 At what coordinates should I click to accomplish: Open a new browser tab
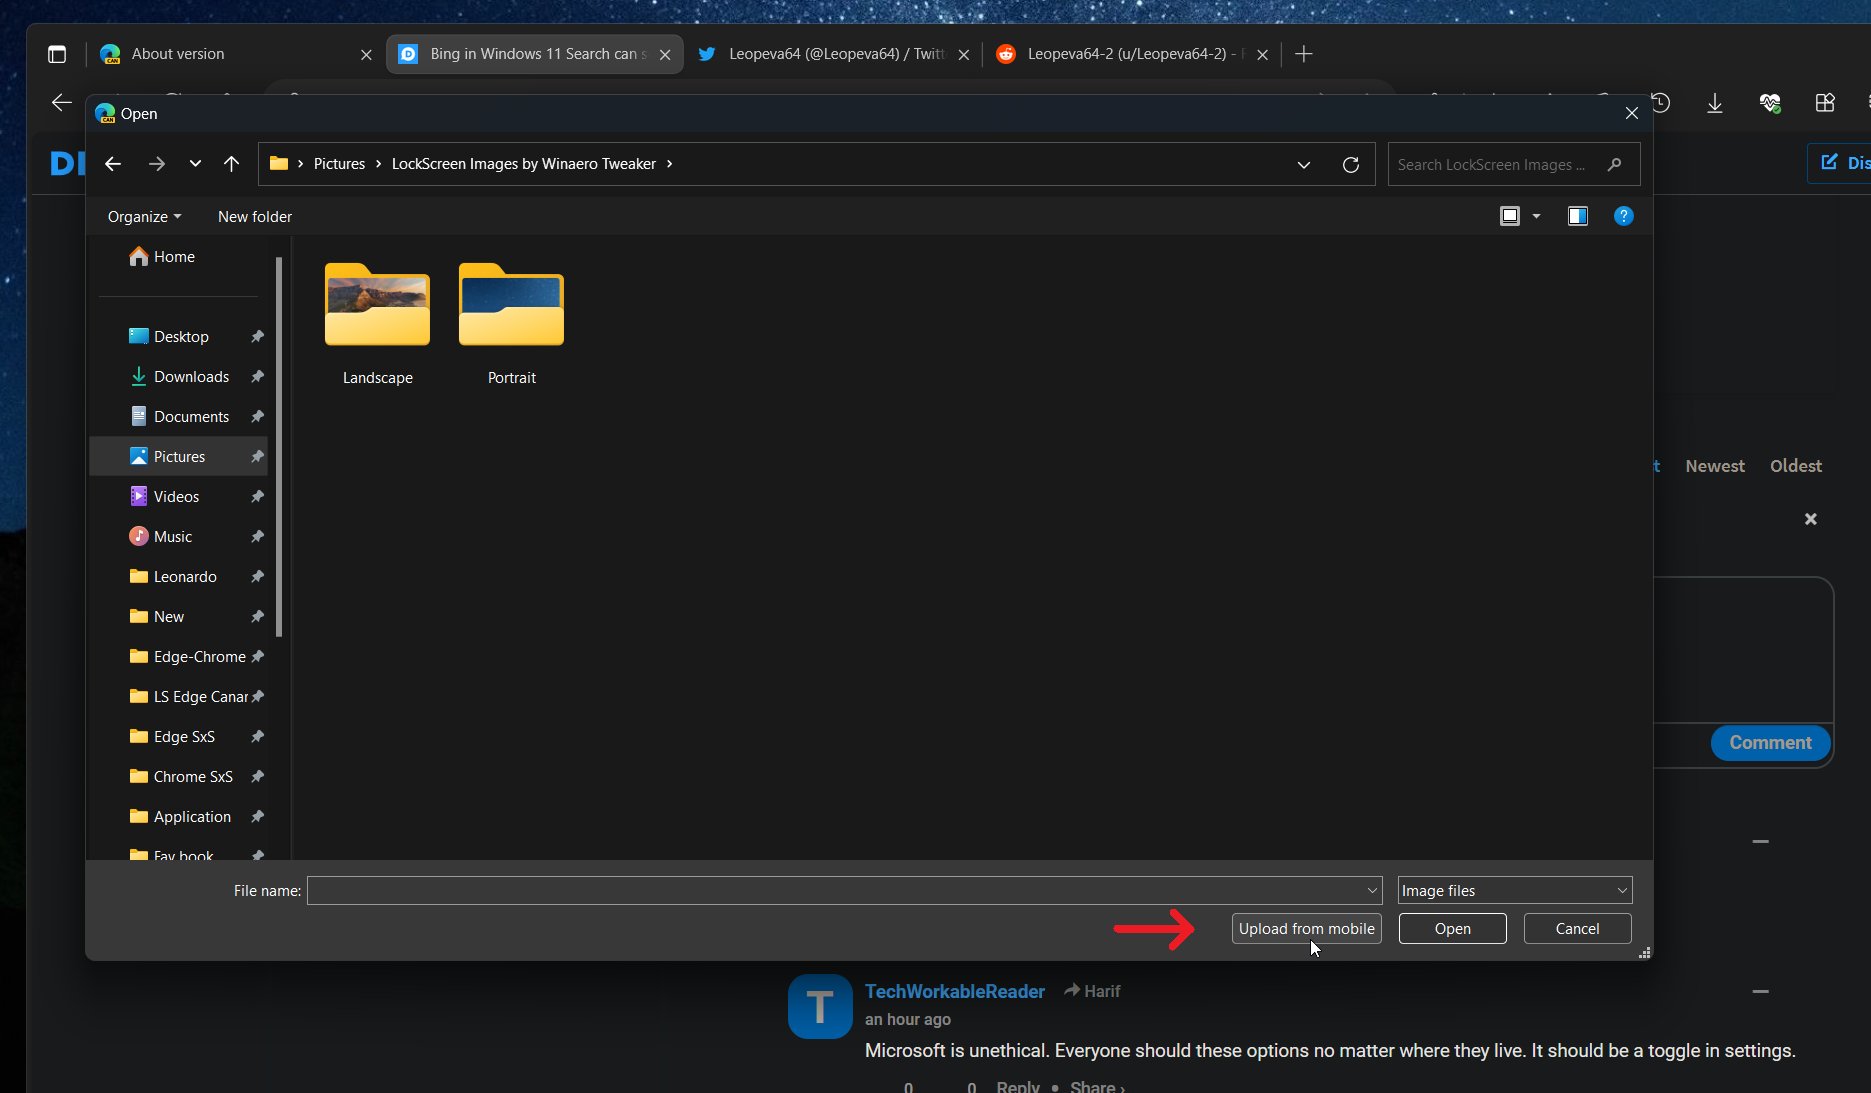(1303, 54)
